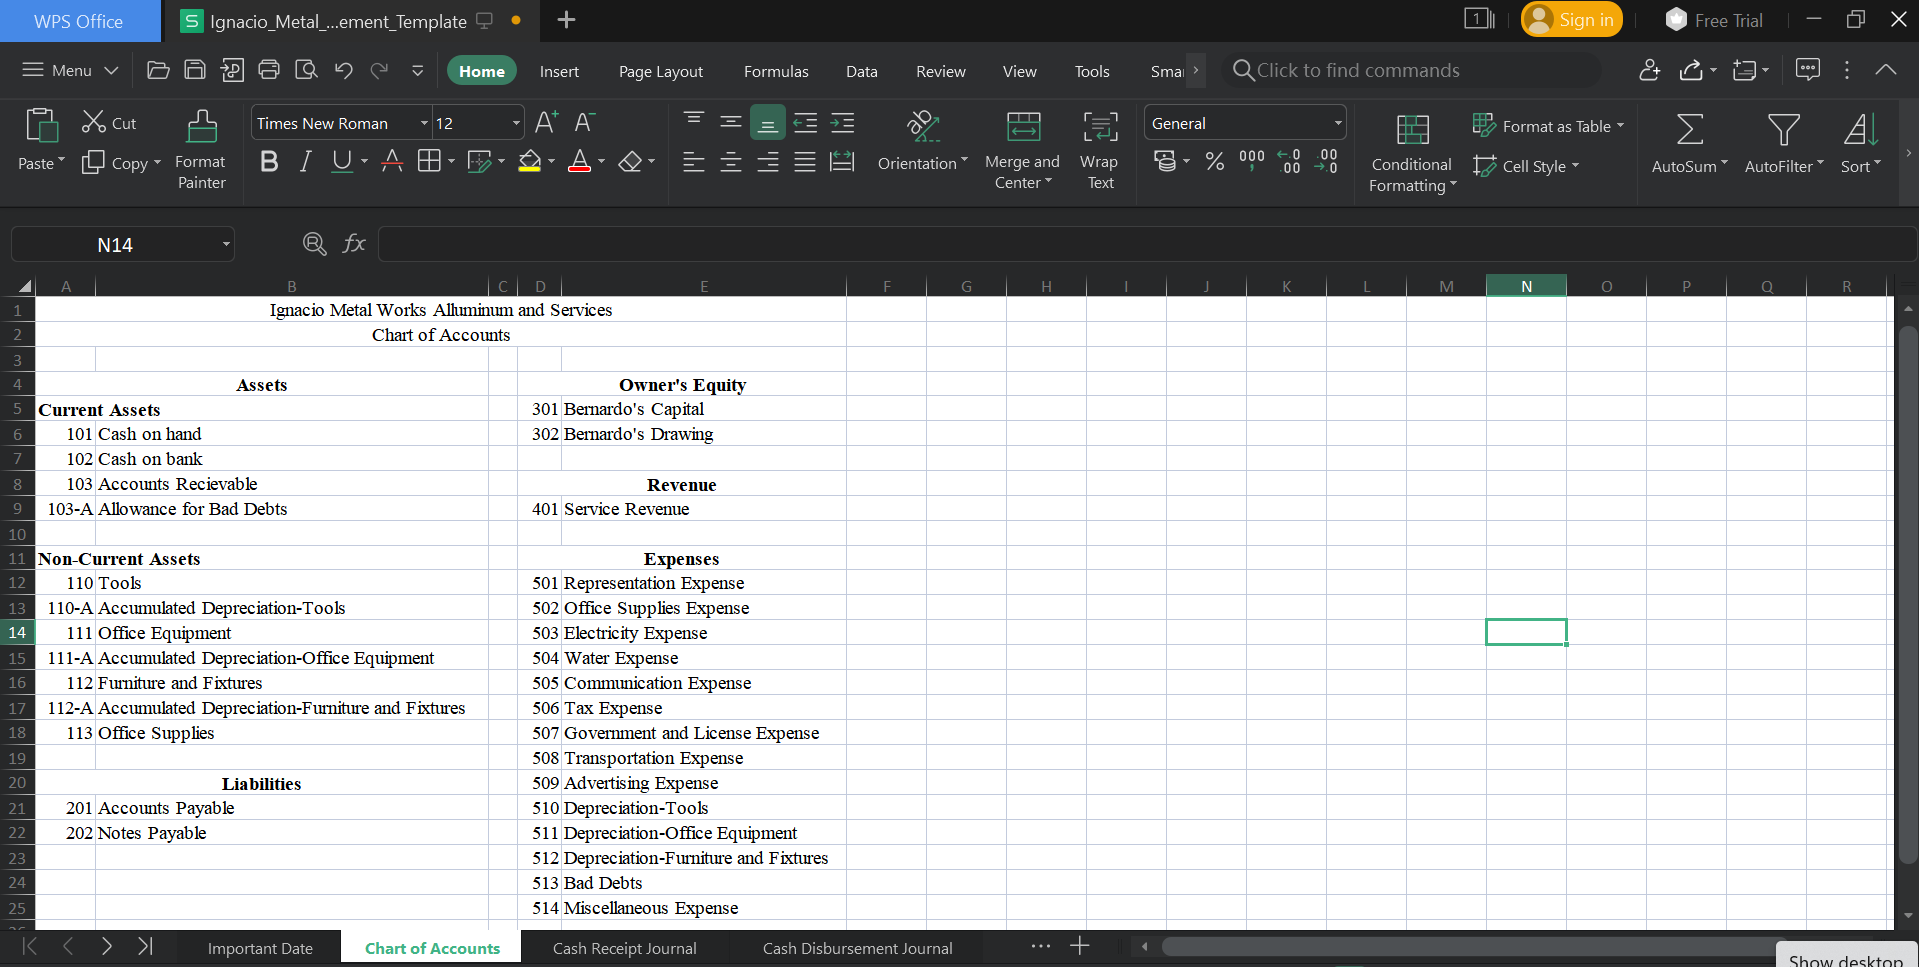Select the Data ribbon tab

click(862, 71)
